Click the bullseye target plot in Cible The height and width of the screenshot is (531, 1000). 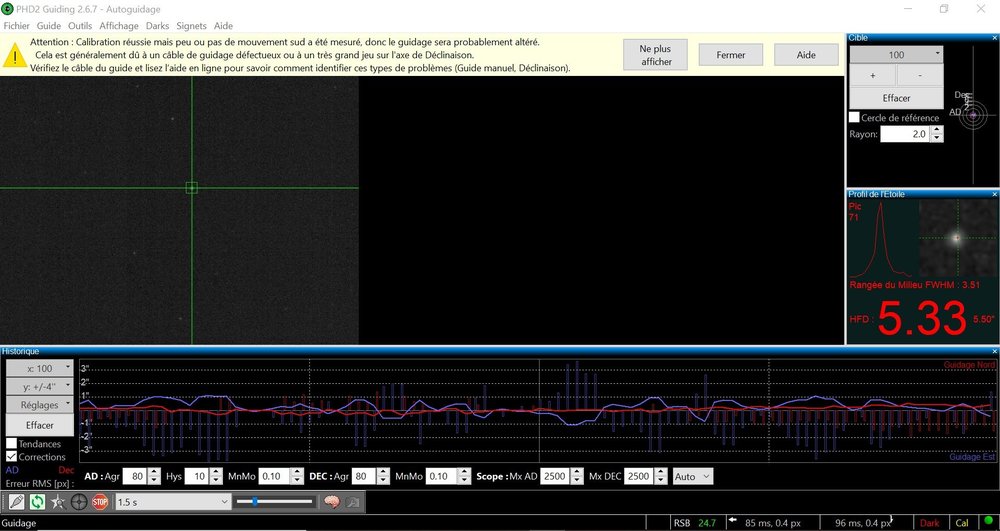[x=973, y=115]
